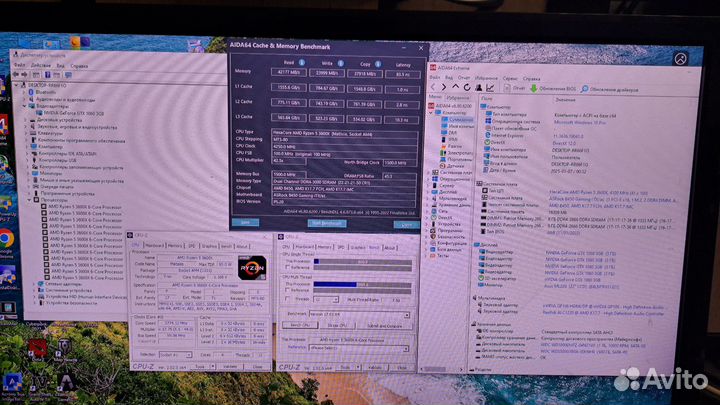
Task: Click the Read info icon in benchmark
Action: pos(302,62)
